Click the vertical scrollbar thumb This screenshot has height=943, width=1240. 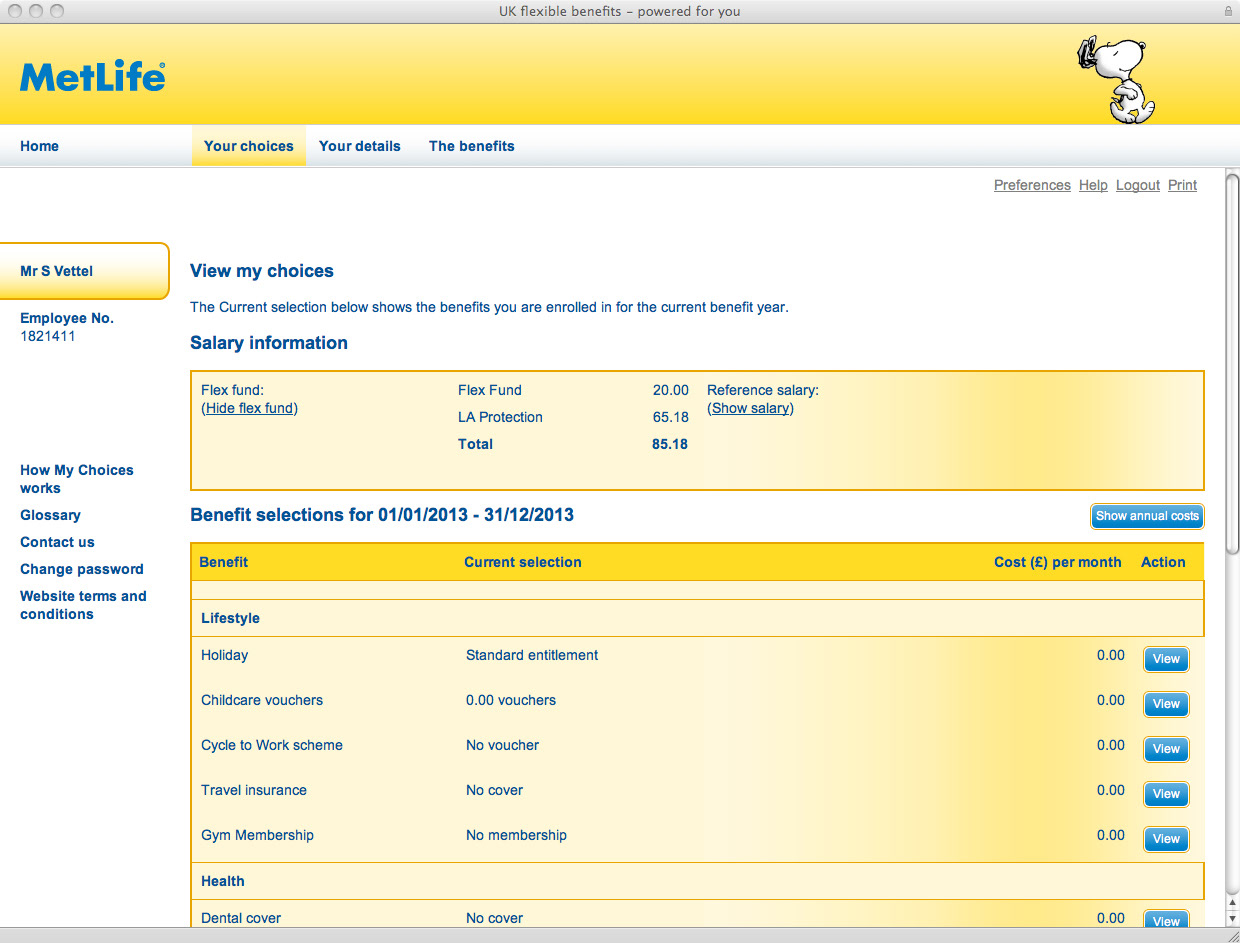(1232, 362)
